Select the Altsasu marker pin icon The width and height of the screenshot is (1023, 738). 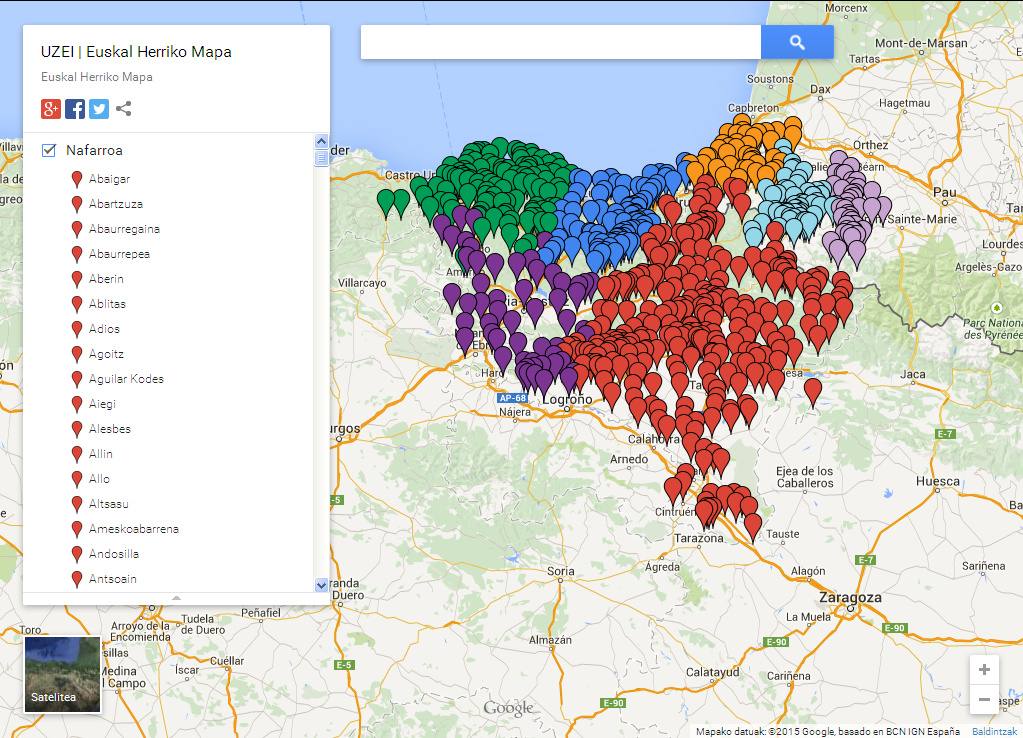coord(79,504)
